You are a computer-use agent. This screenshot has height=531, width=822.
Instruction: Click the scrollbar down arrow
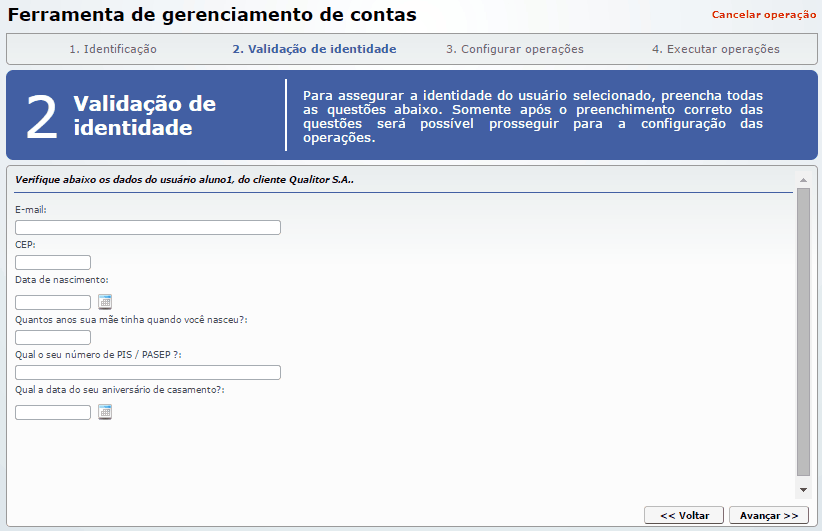point(803,490)
